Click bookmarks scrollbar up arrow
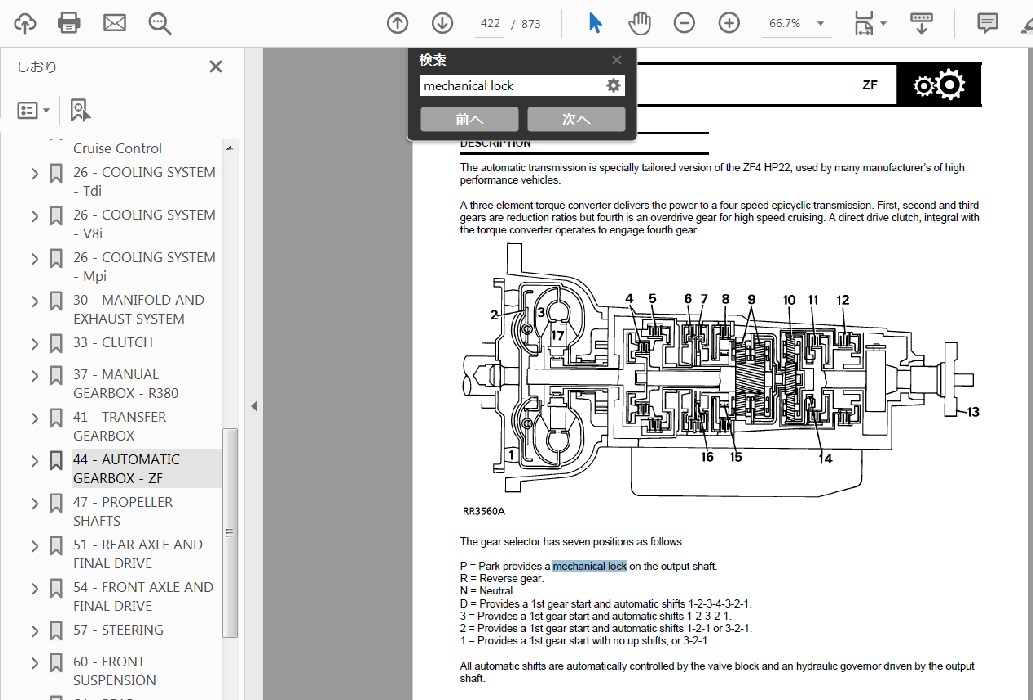Image resolution: width=1033 pixels, height=700 pixels. coord(230,148)
